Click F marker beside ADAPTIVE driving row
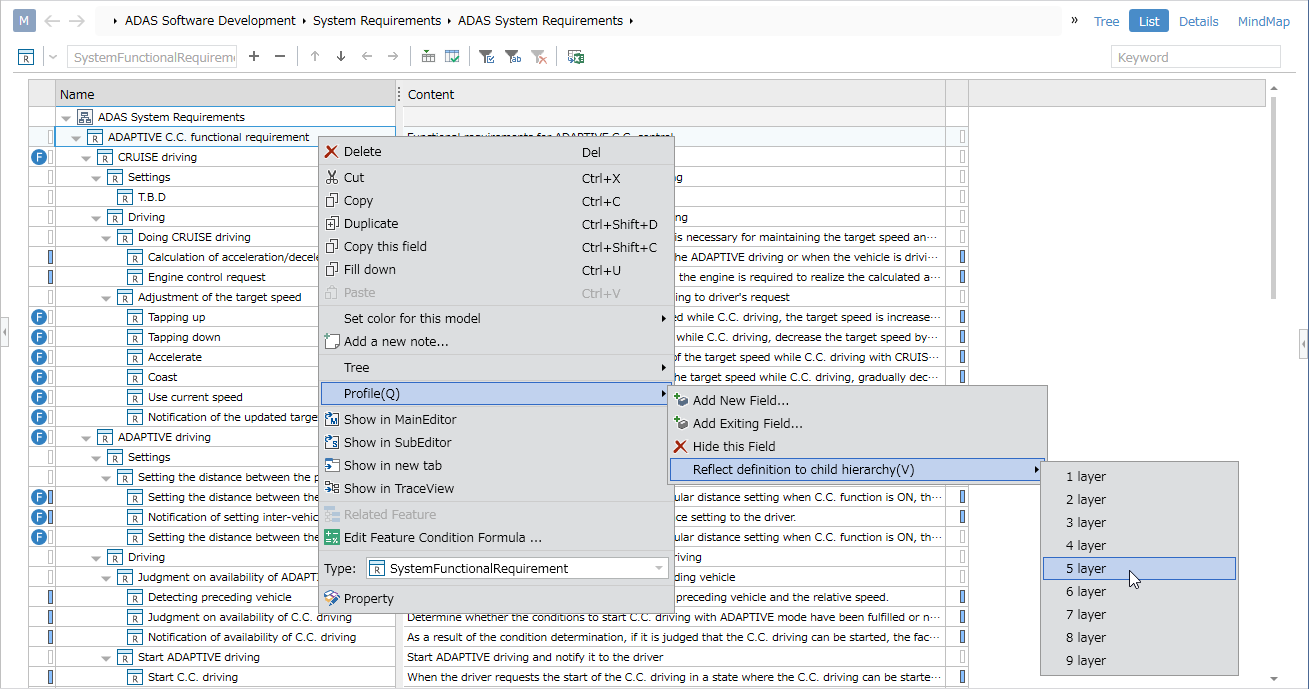 pos(40,437)
